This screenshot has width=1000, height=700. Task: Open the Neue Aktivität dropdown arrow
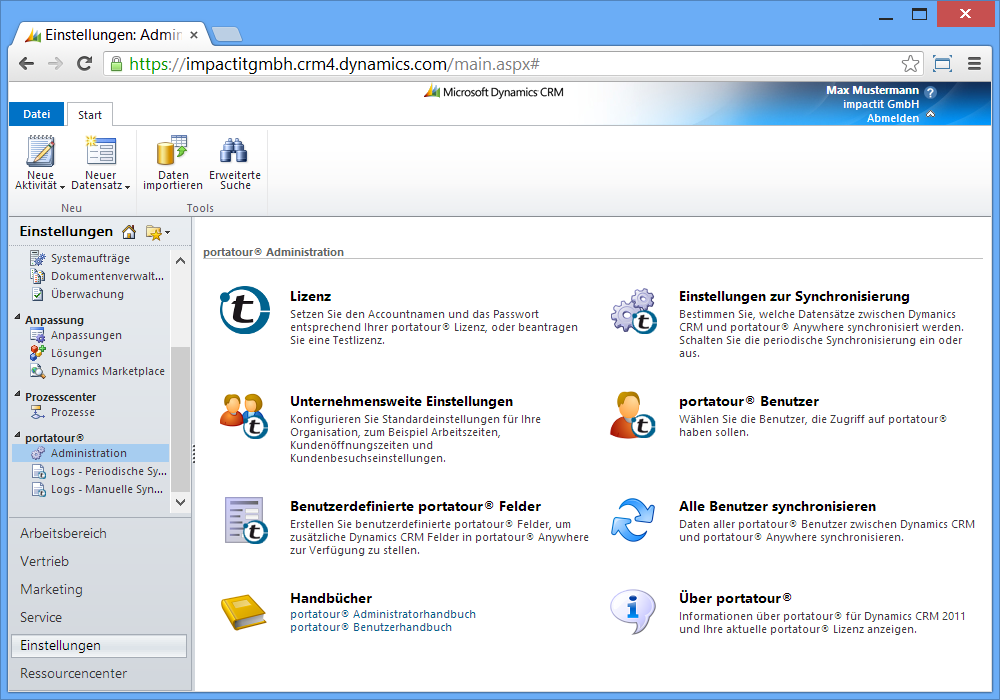(62, 187)
